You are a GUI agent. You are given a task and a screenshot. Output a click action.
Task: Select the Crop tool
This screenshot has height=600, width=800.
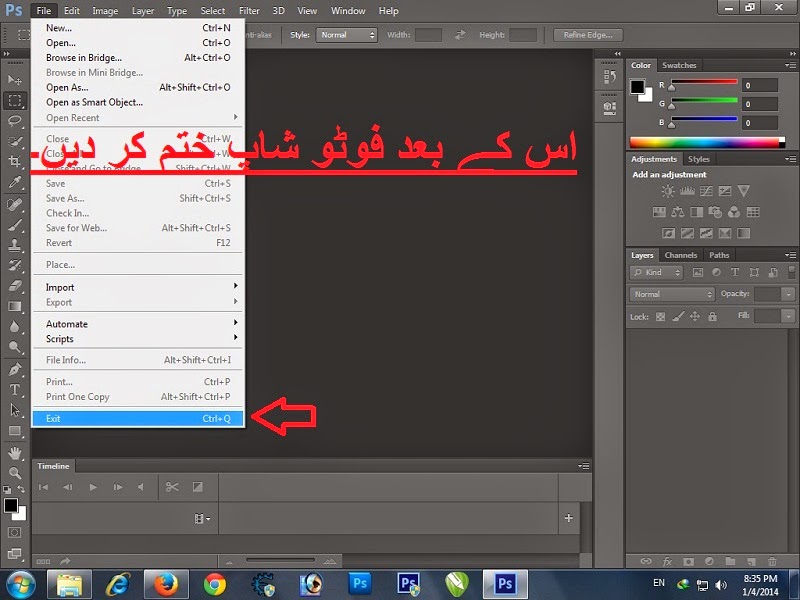(15, 162)
